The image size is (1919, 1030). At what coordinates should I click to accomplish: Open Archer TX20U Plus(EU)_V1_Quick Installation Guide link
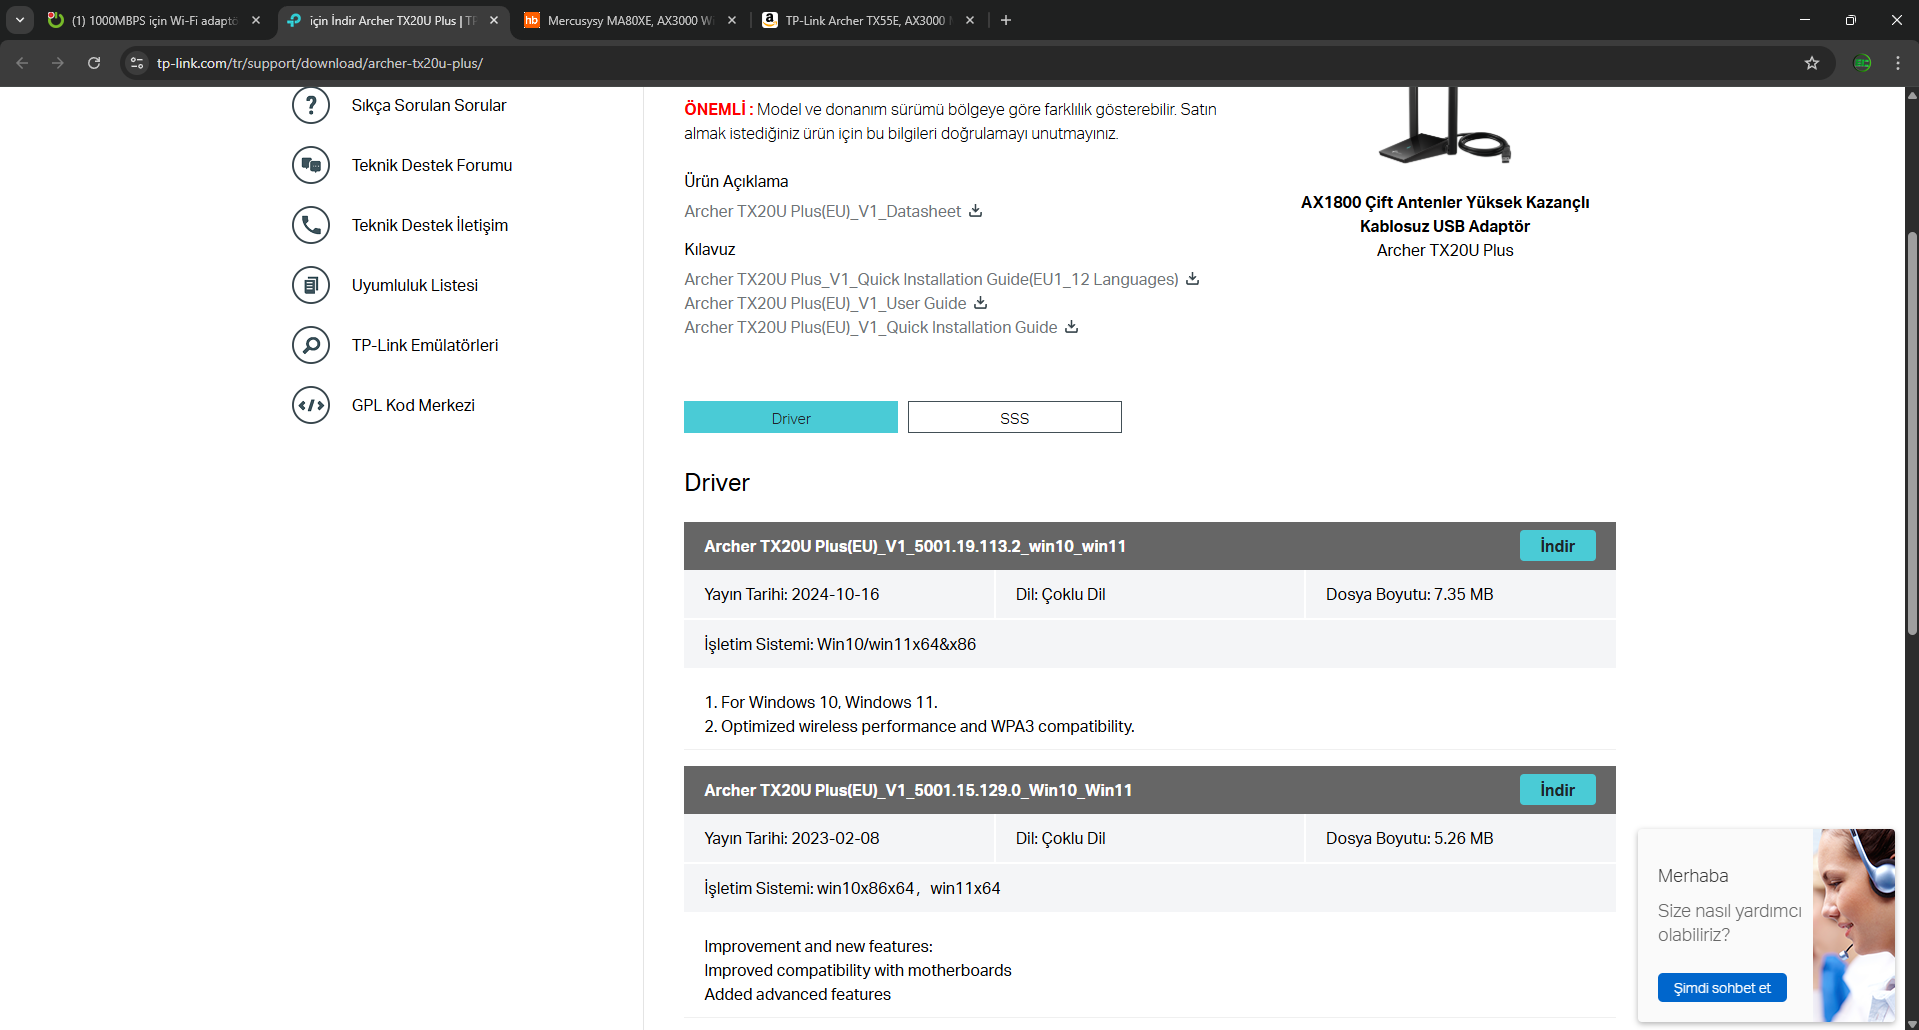(x=871, y=327)
